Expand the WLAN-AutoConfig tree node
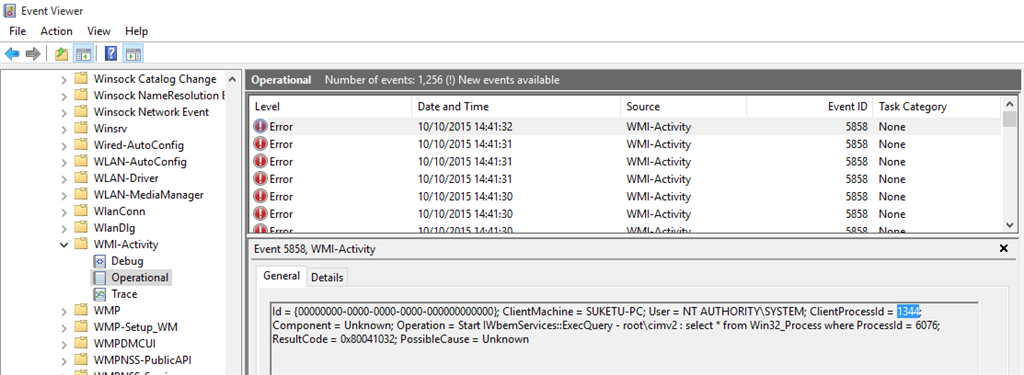1024x375 pixels. (64, 161)
